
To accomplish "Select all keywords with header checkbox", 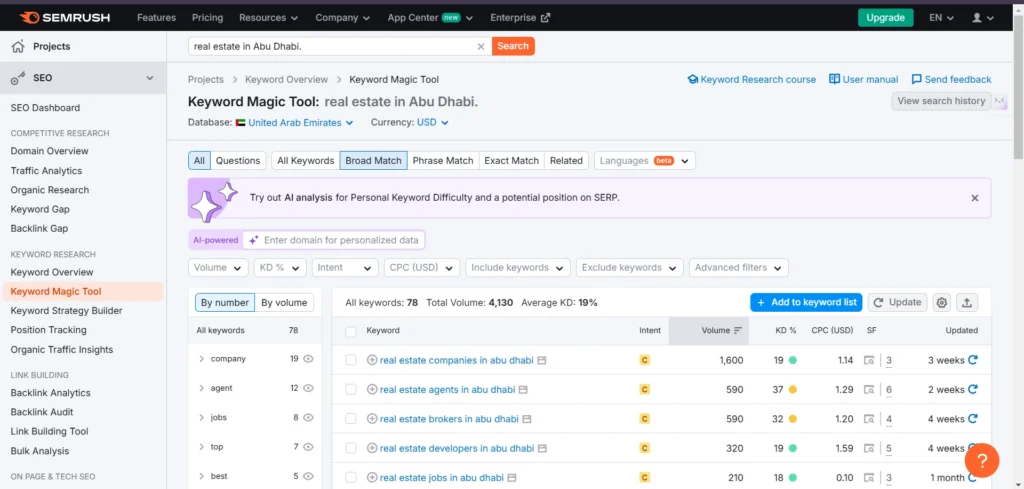I will click(351, 331).
